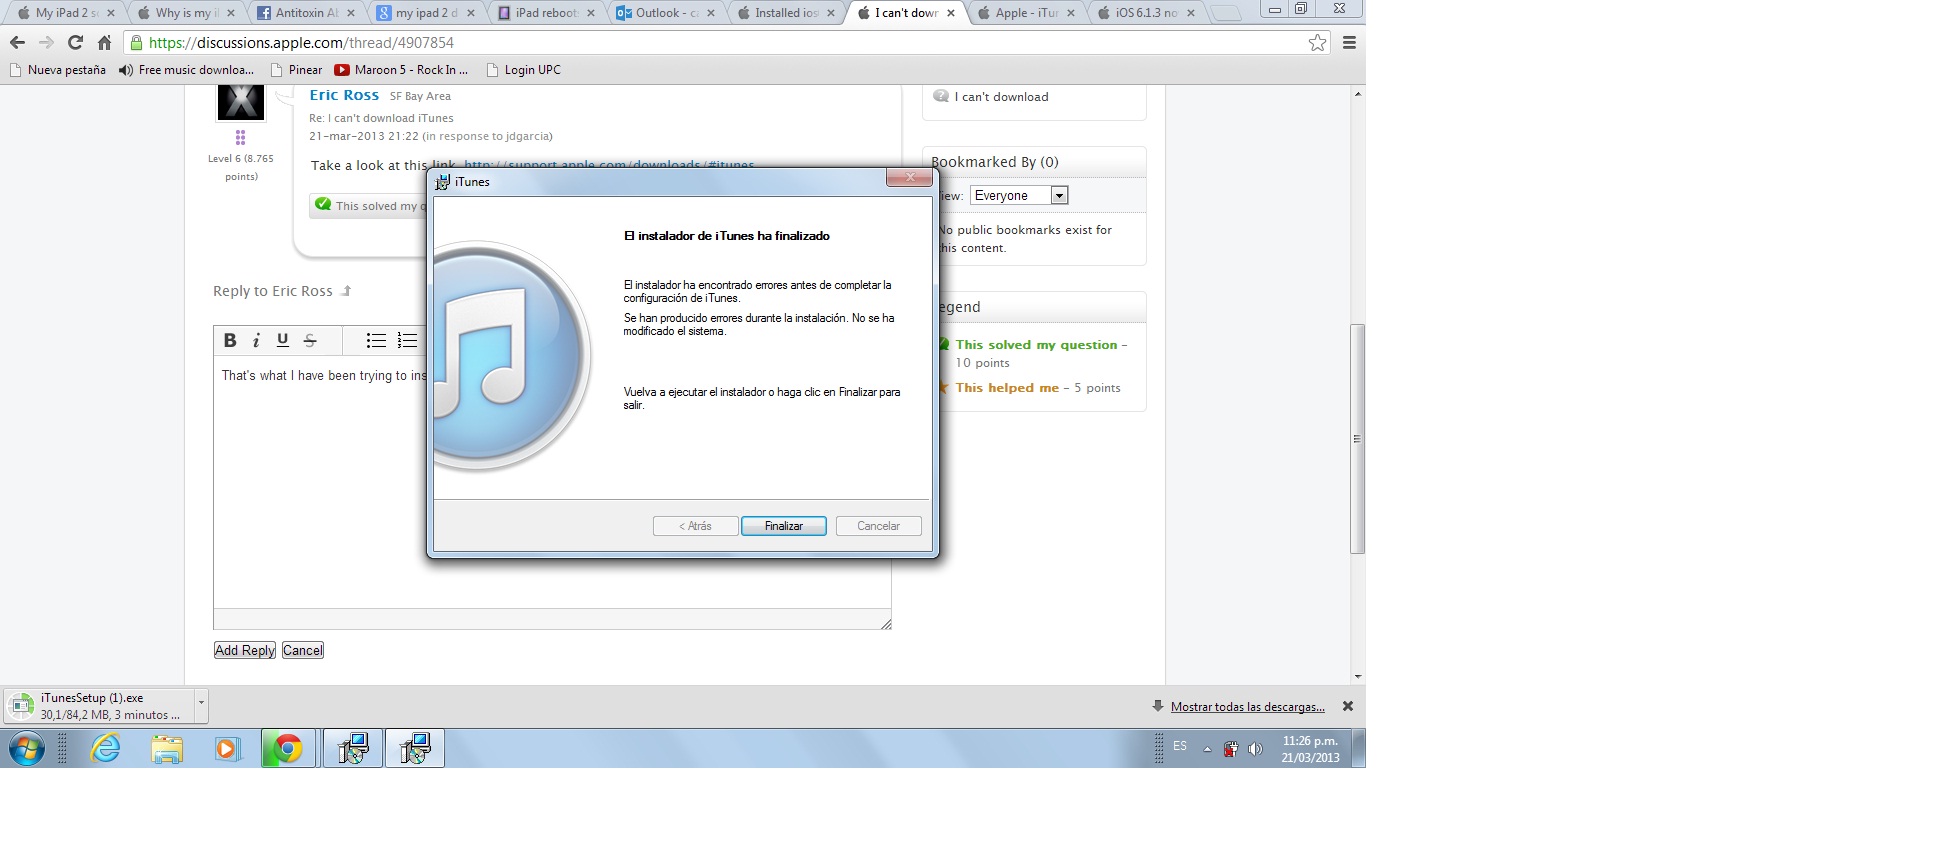
Task: Cancel the reply to Eric Ross
Action: [x=303, y=650]
